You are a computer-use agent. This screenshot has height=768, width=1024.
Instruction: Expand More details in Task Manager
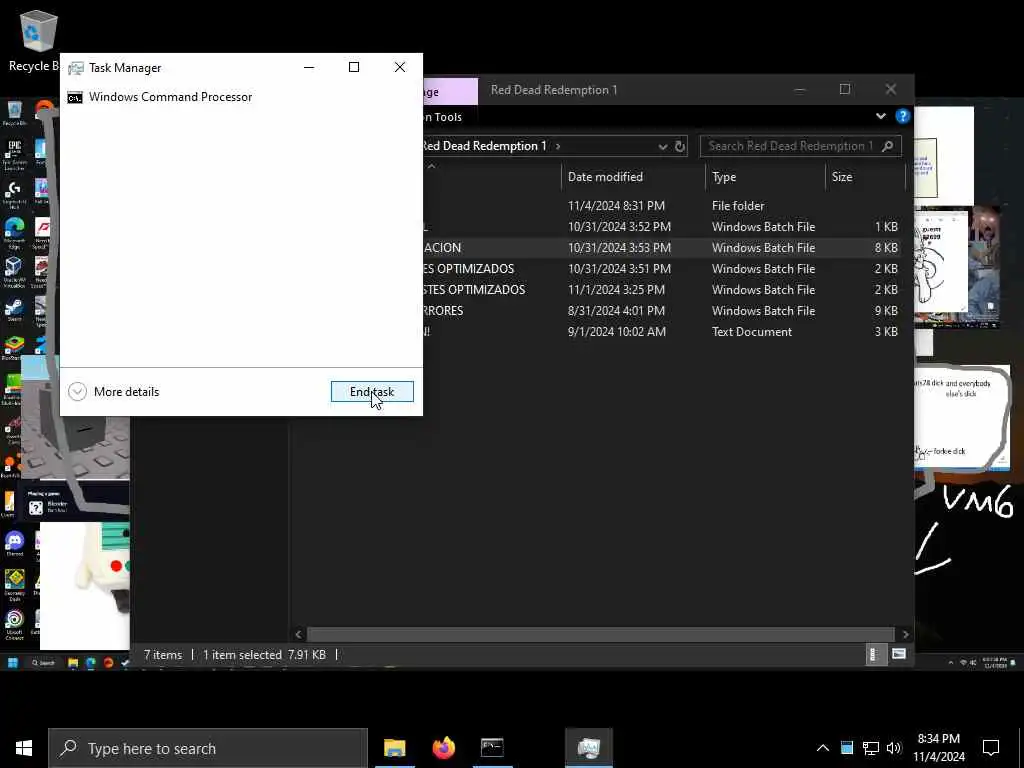pos(114,392)
